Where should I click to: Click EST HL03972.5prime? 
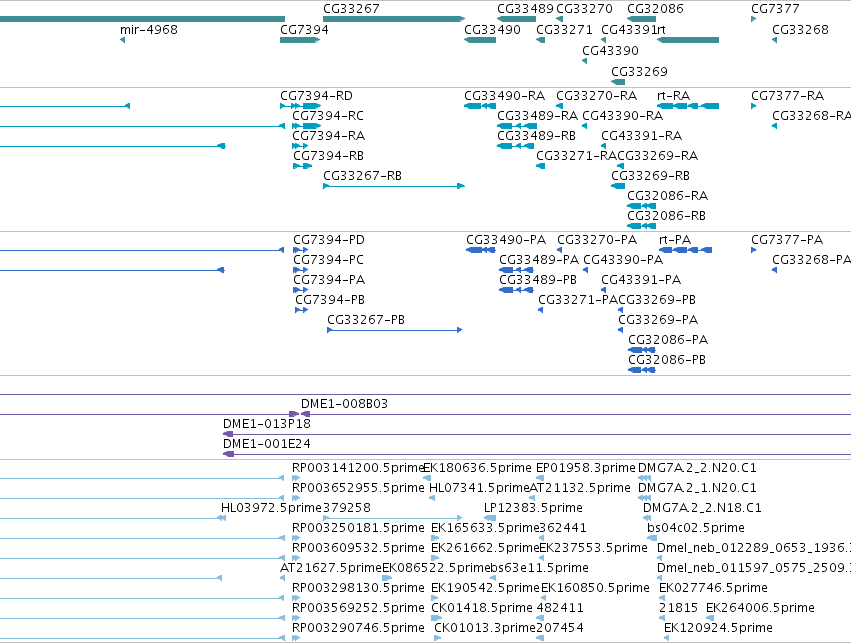click(x=271, y=508)
